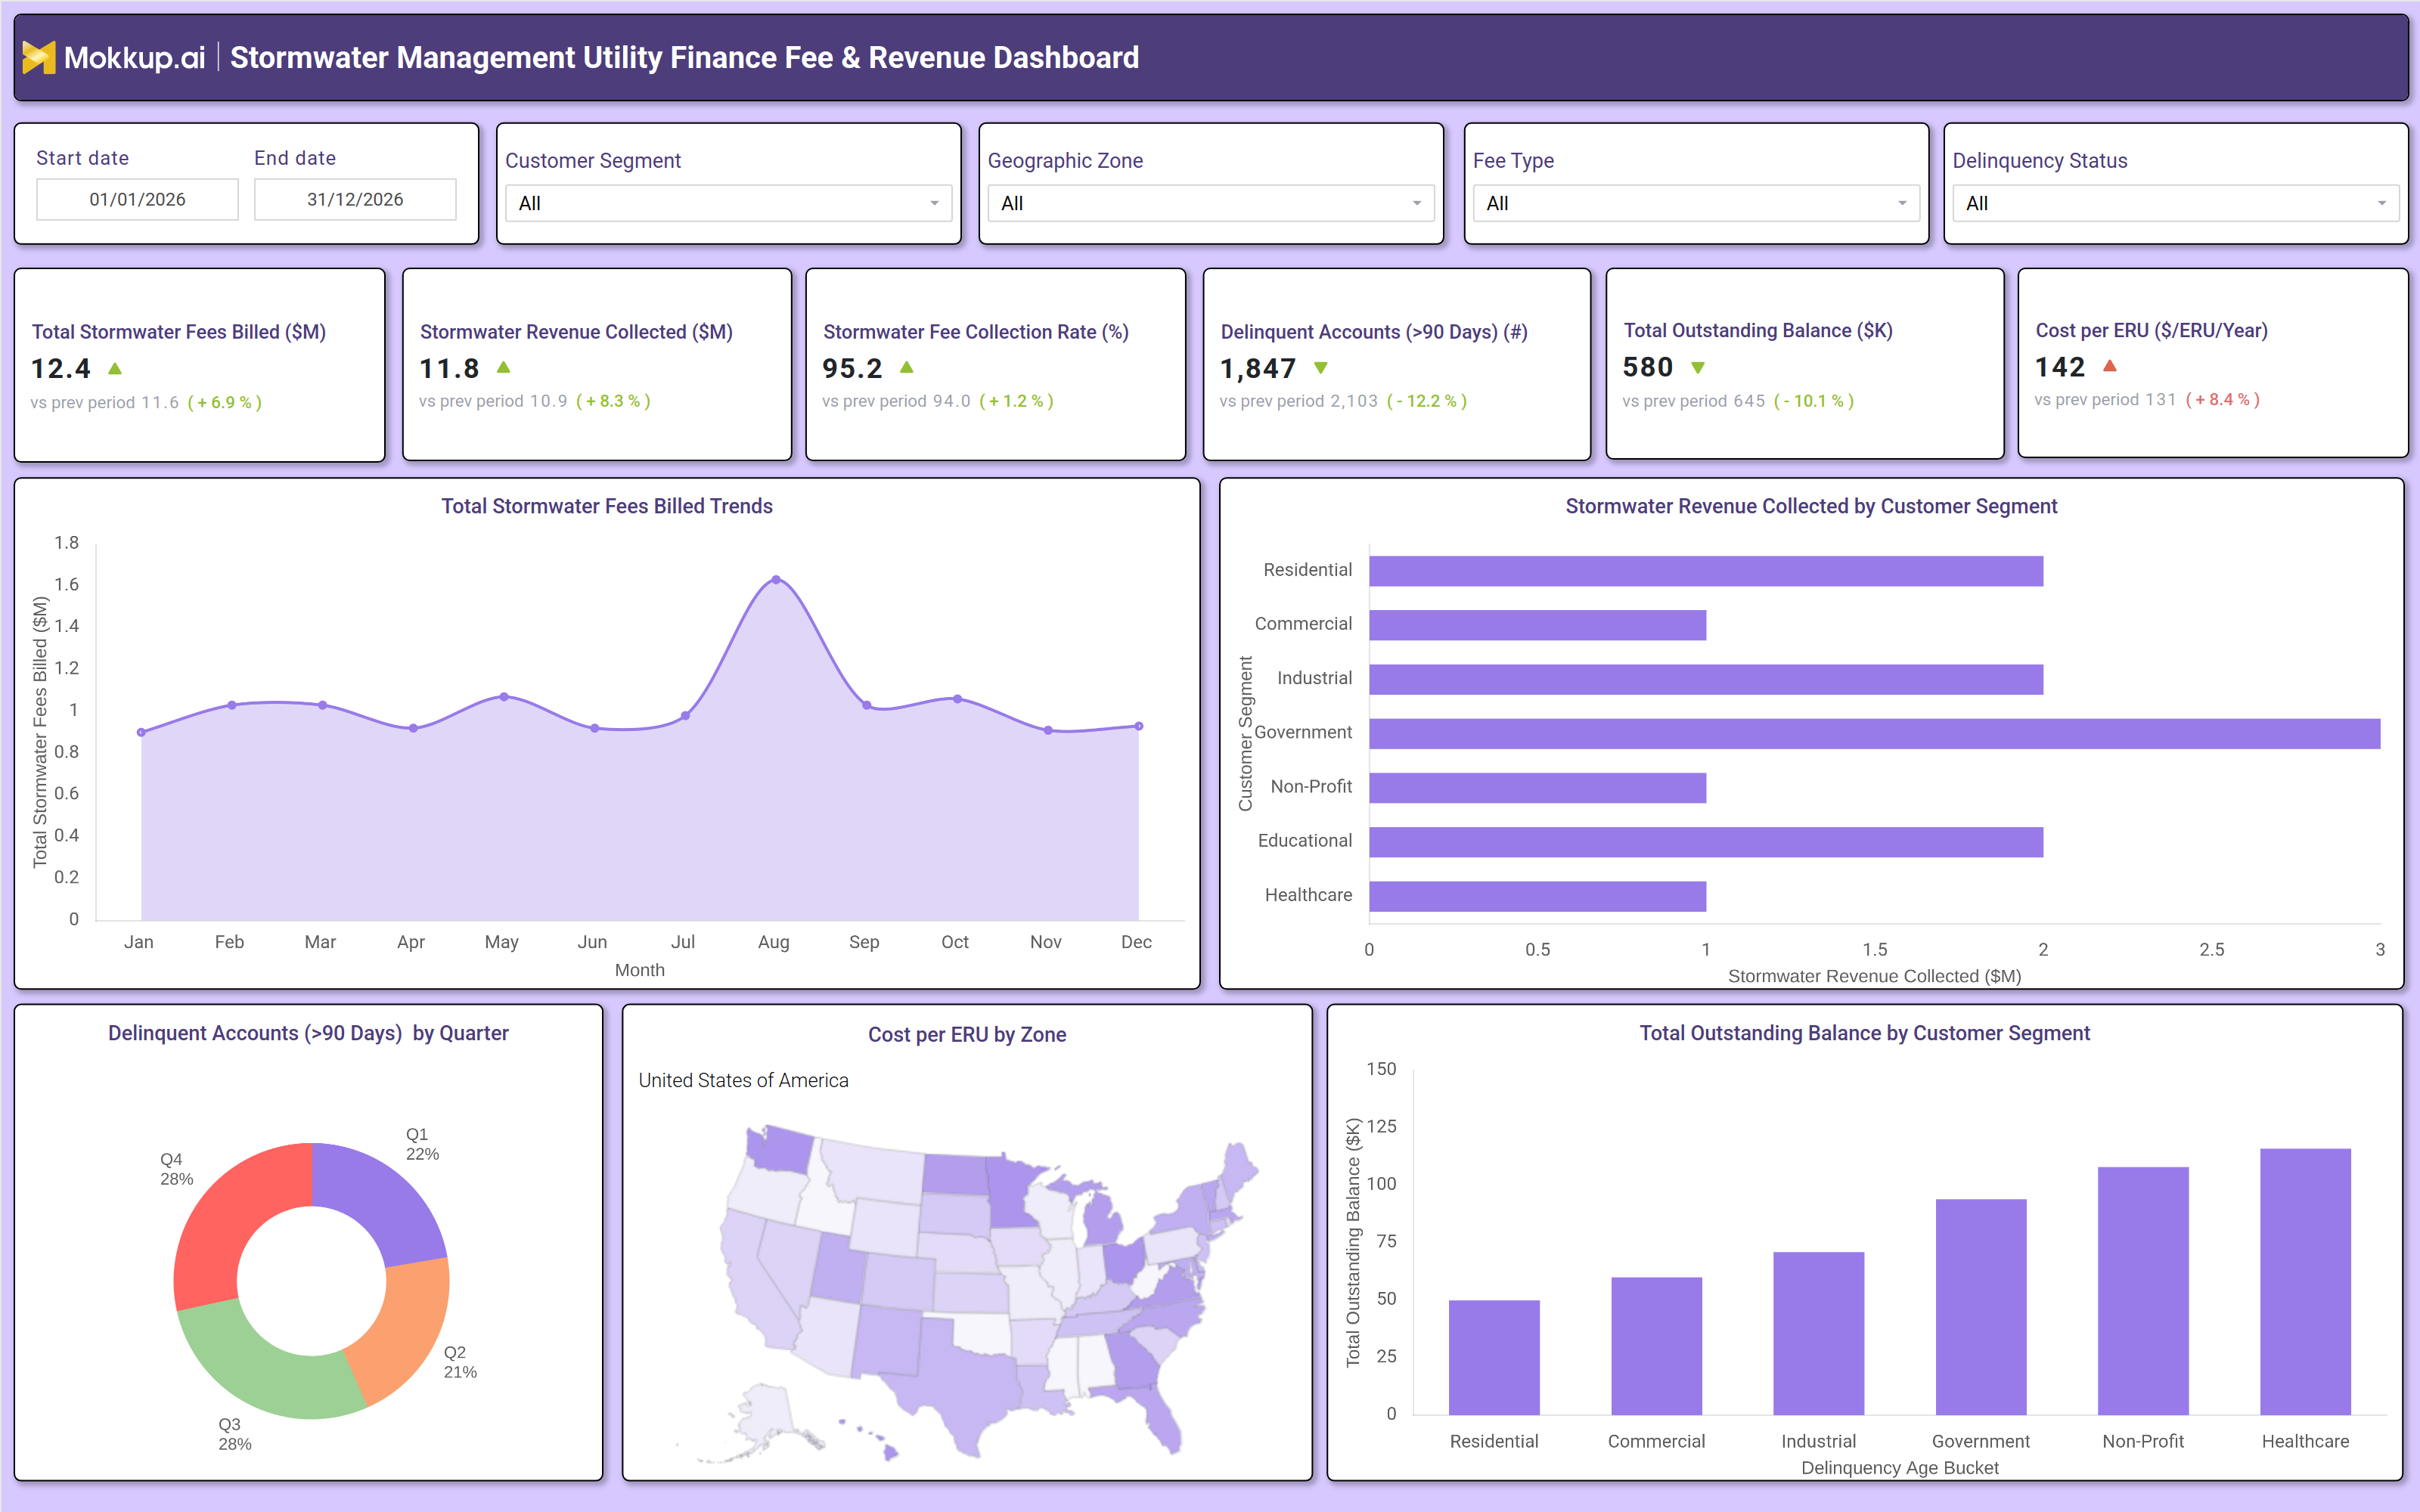Click the '(- 12.2 %)' change text
2420x1512 pixels.
click(1427, 401)
